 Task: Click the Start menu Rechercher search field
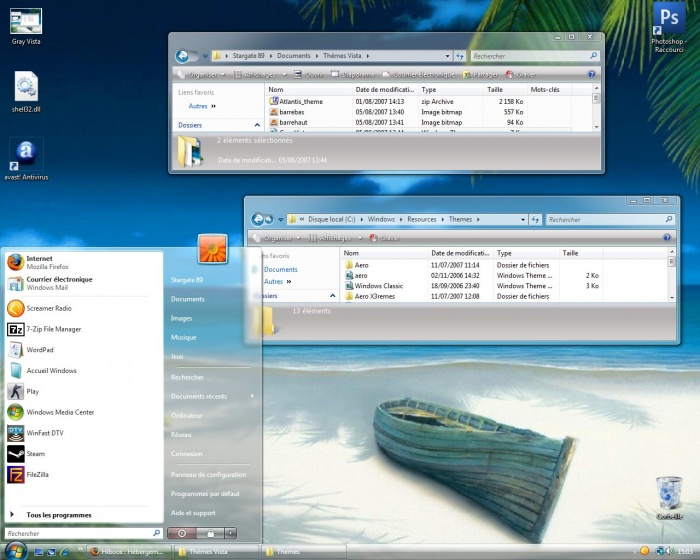pos(78,534)
